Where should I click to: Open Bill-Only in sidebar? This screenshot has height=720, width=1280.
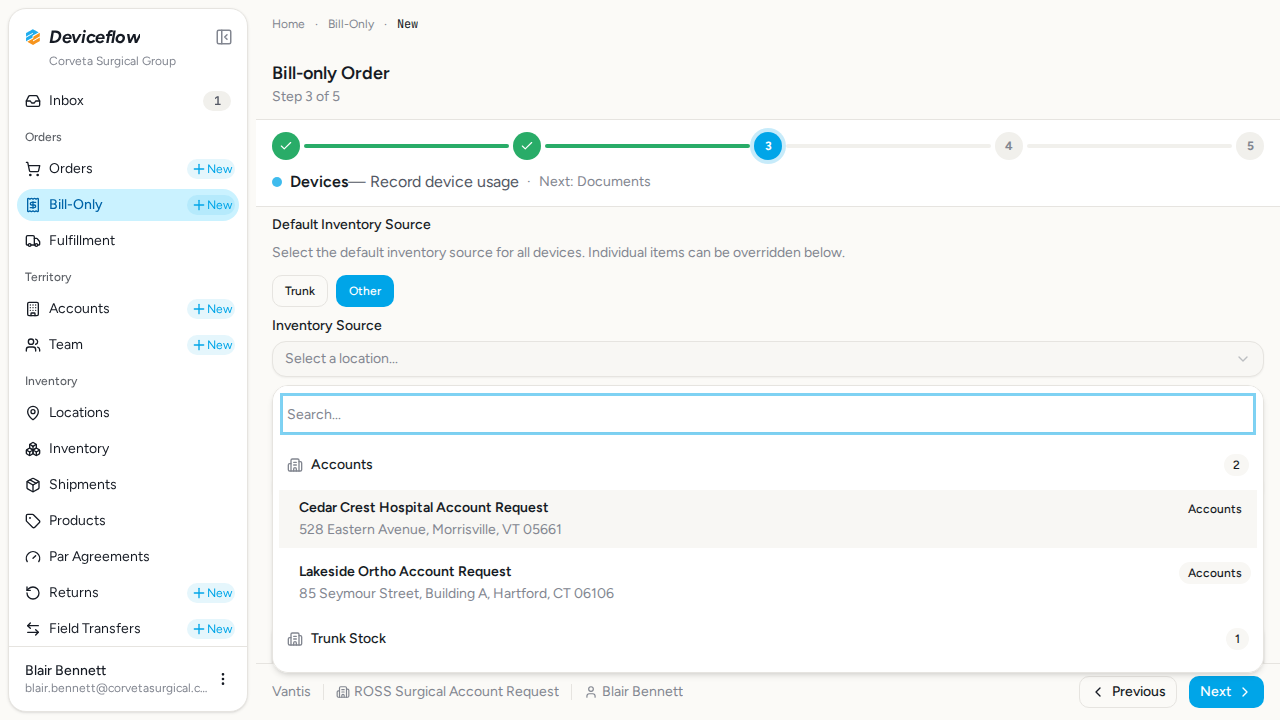tap(128, 205)
